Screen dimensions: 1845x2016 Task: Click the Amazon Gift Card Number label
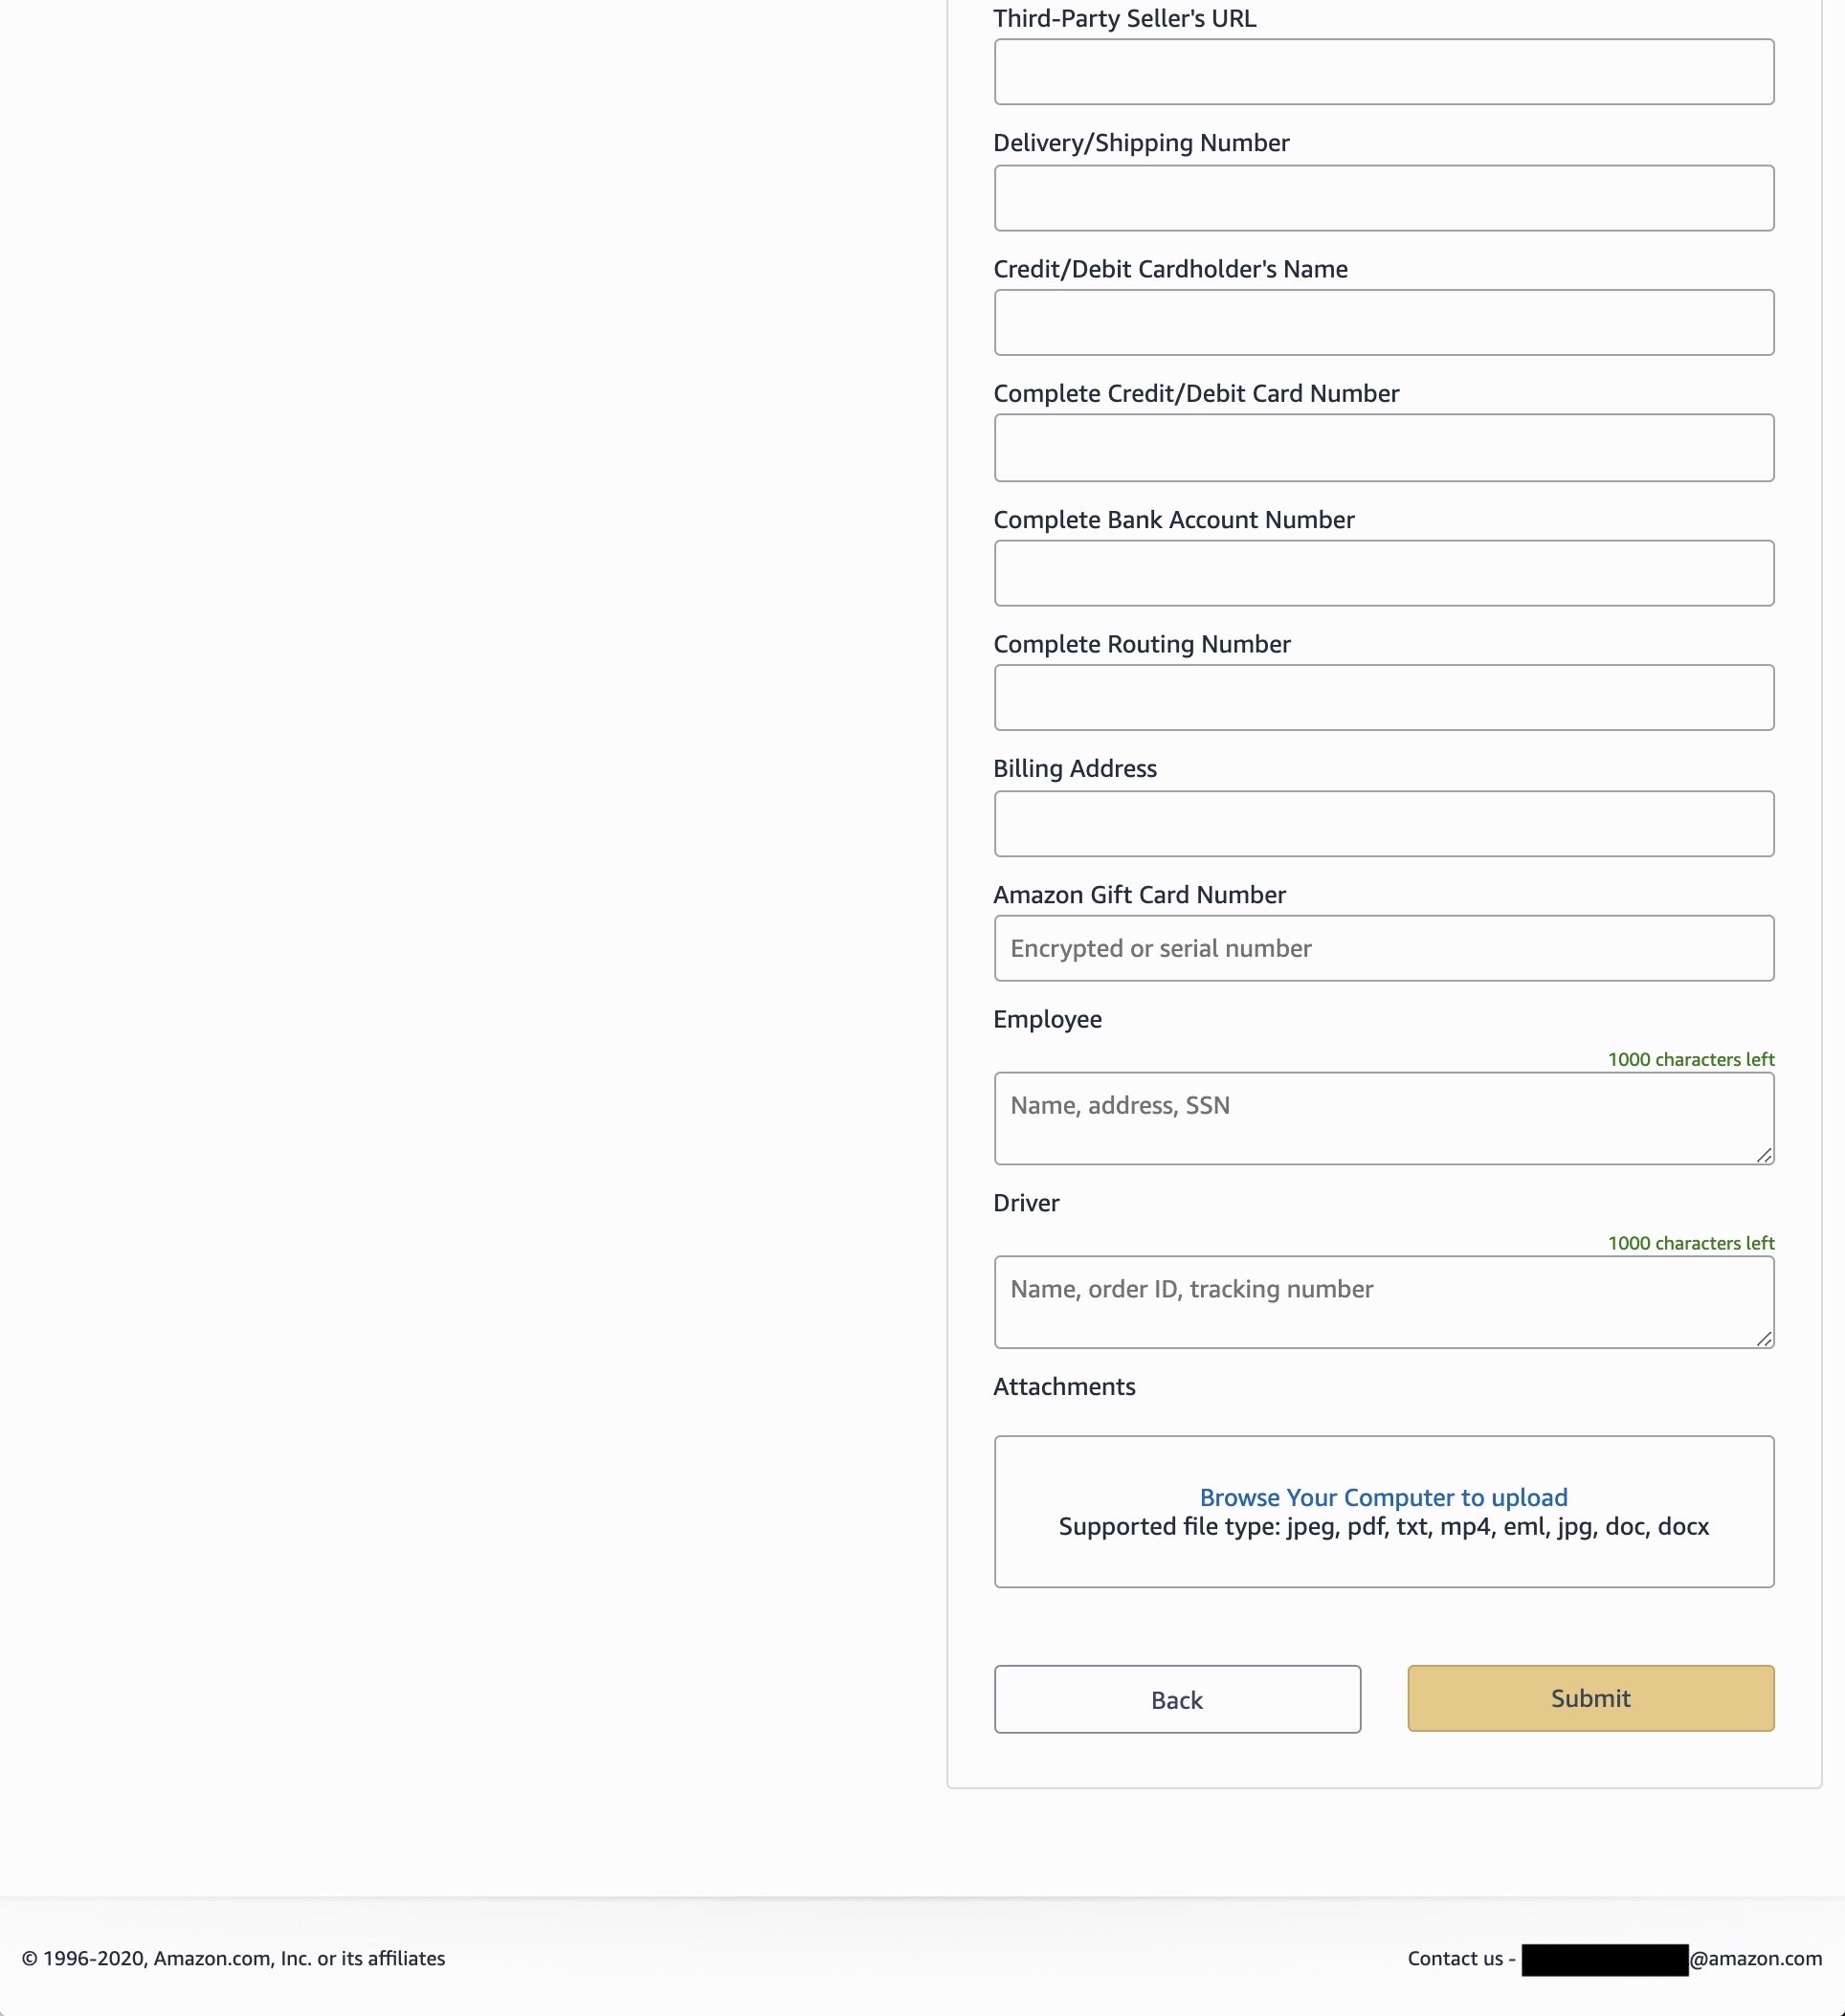click(x=1139, y=895)
